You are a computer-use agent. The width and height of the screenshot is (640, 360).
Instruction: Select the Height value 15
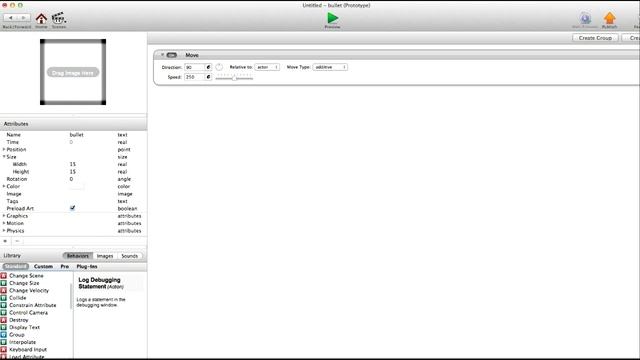pos(73,171)
